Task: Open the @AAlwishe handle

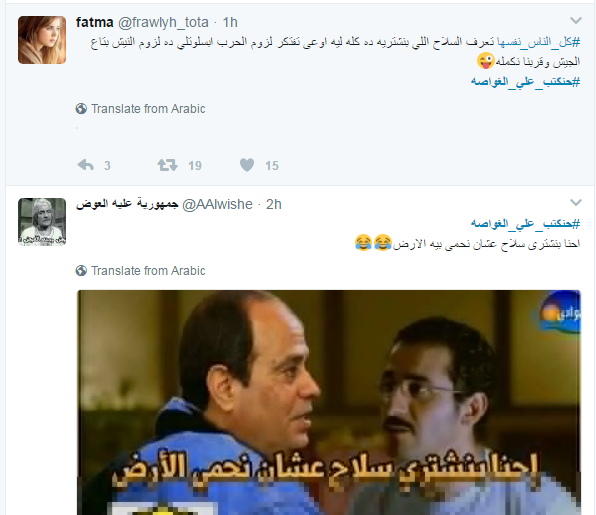Action: pyautogui.click(x=217, y=204)
